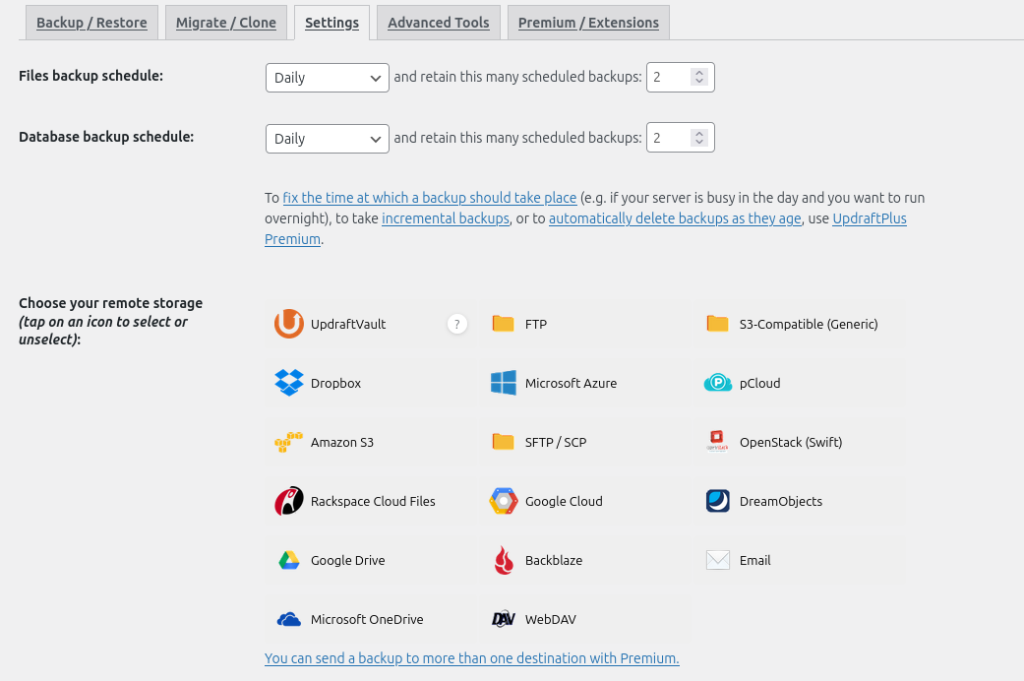This screenshot has height=681, width=1024.
Task: Click the UpdraftVault question mark help icon
Action: [457, 324]
